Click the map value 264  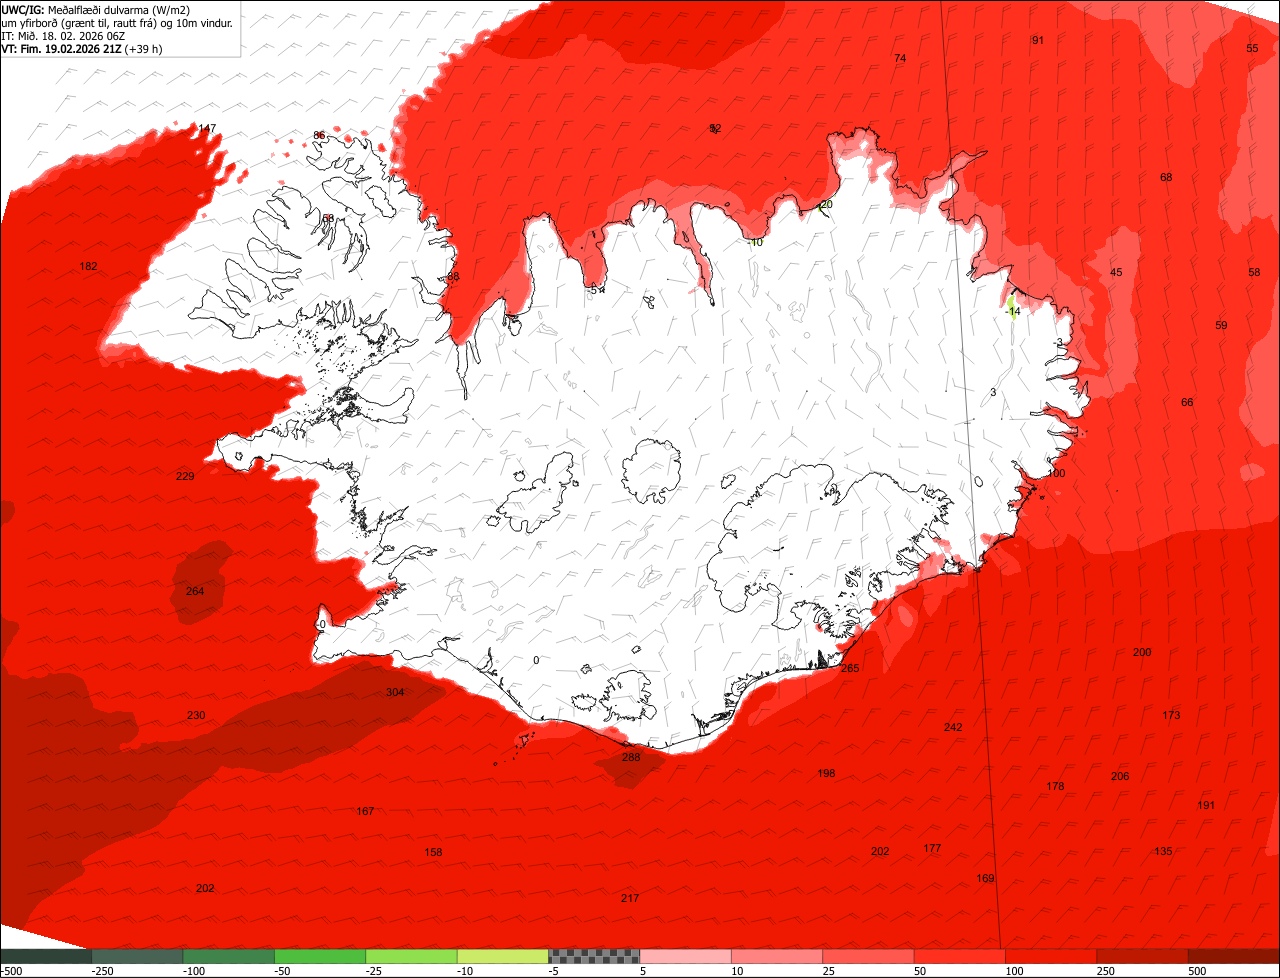point(195,591)
